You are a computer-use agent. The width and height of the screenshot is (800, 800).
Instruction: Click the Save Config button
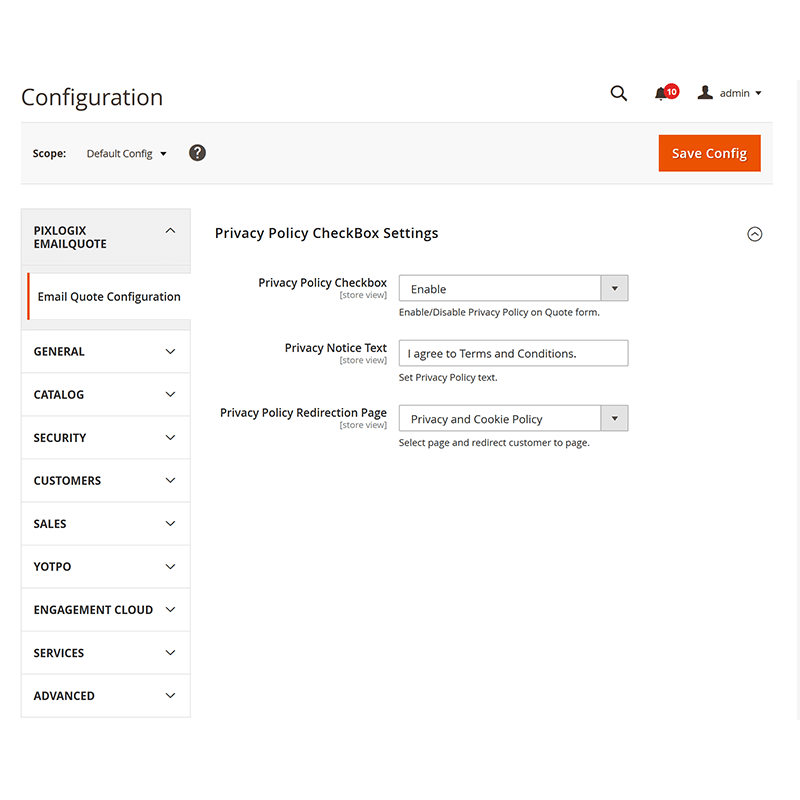tap(709, 153)
